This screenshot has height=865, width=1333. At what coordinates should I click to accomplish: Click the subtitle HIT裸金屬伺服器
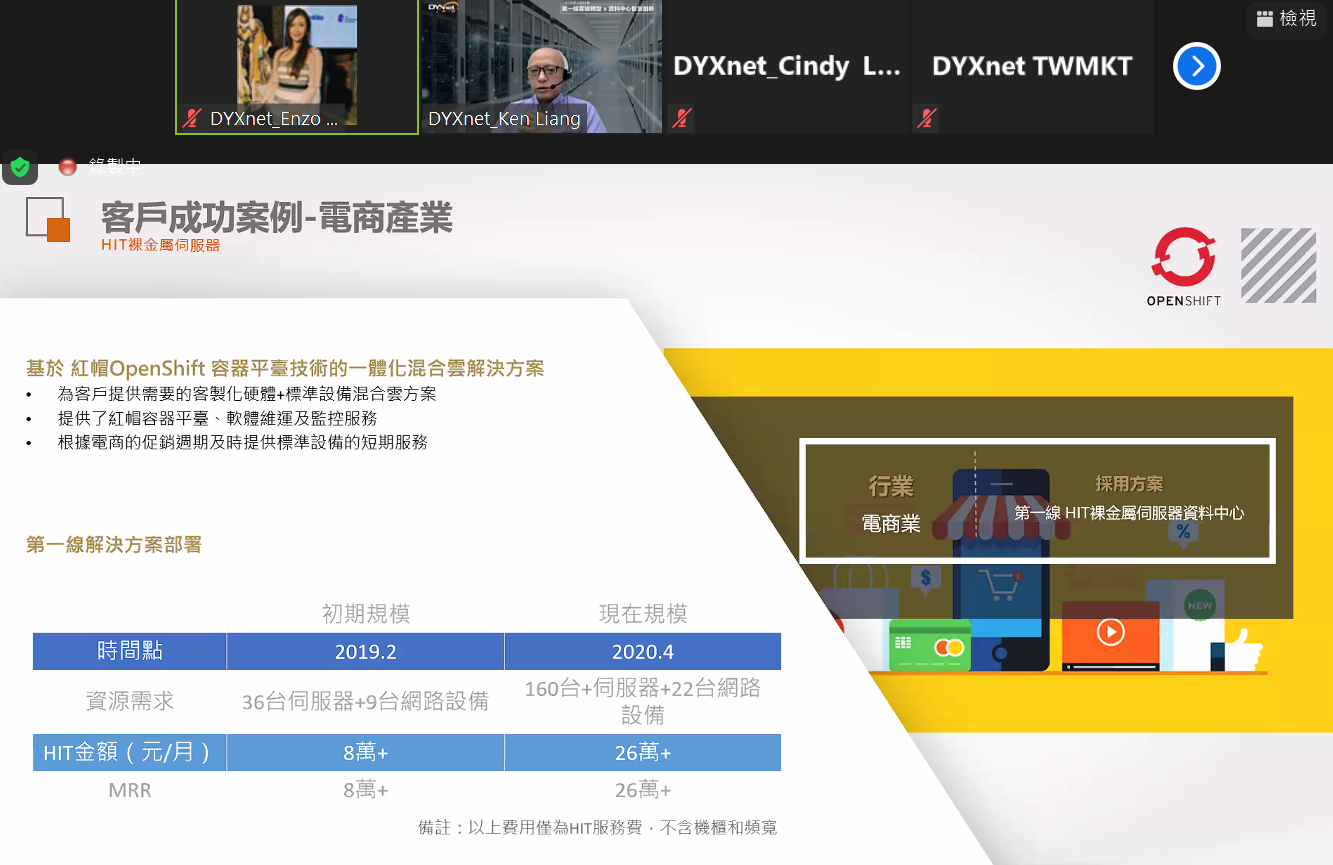click(160, 244)
